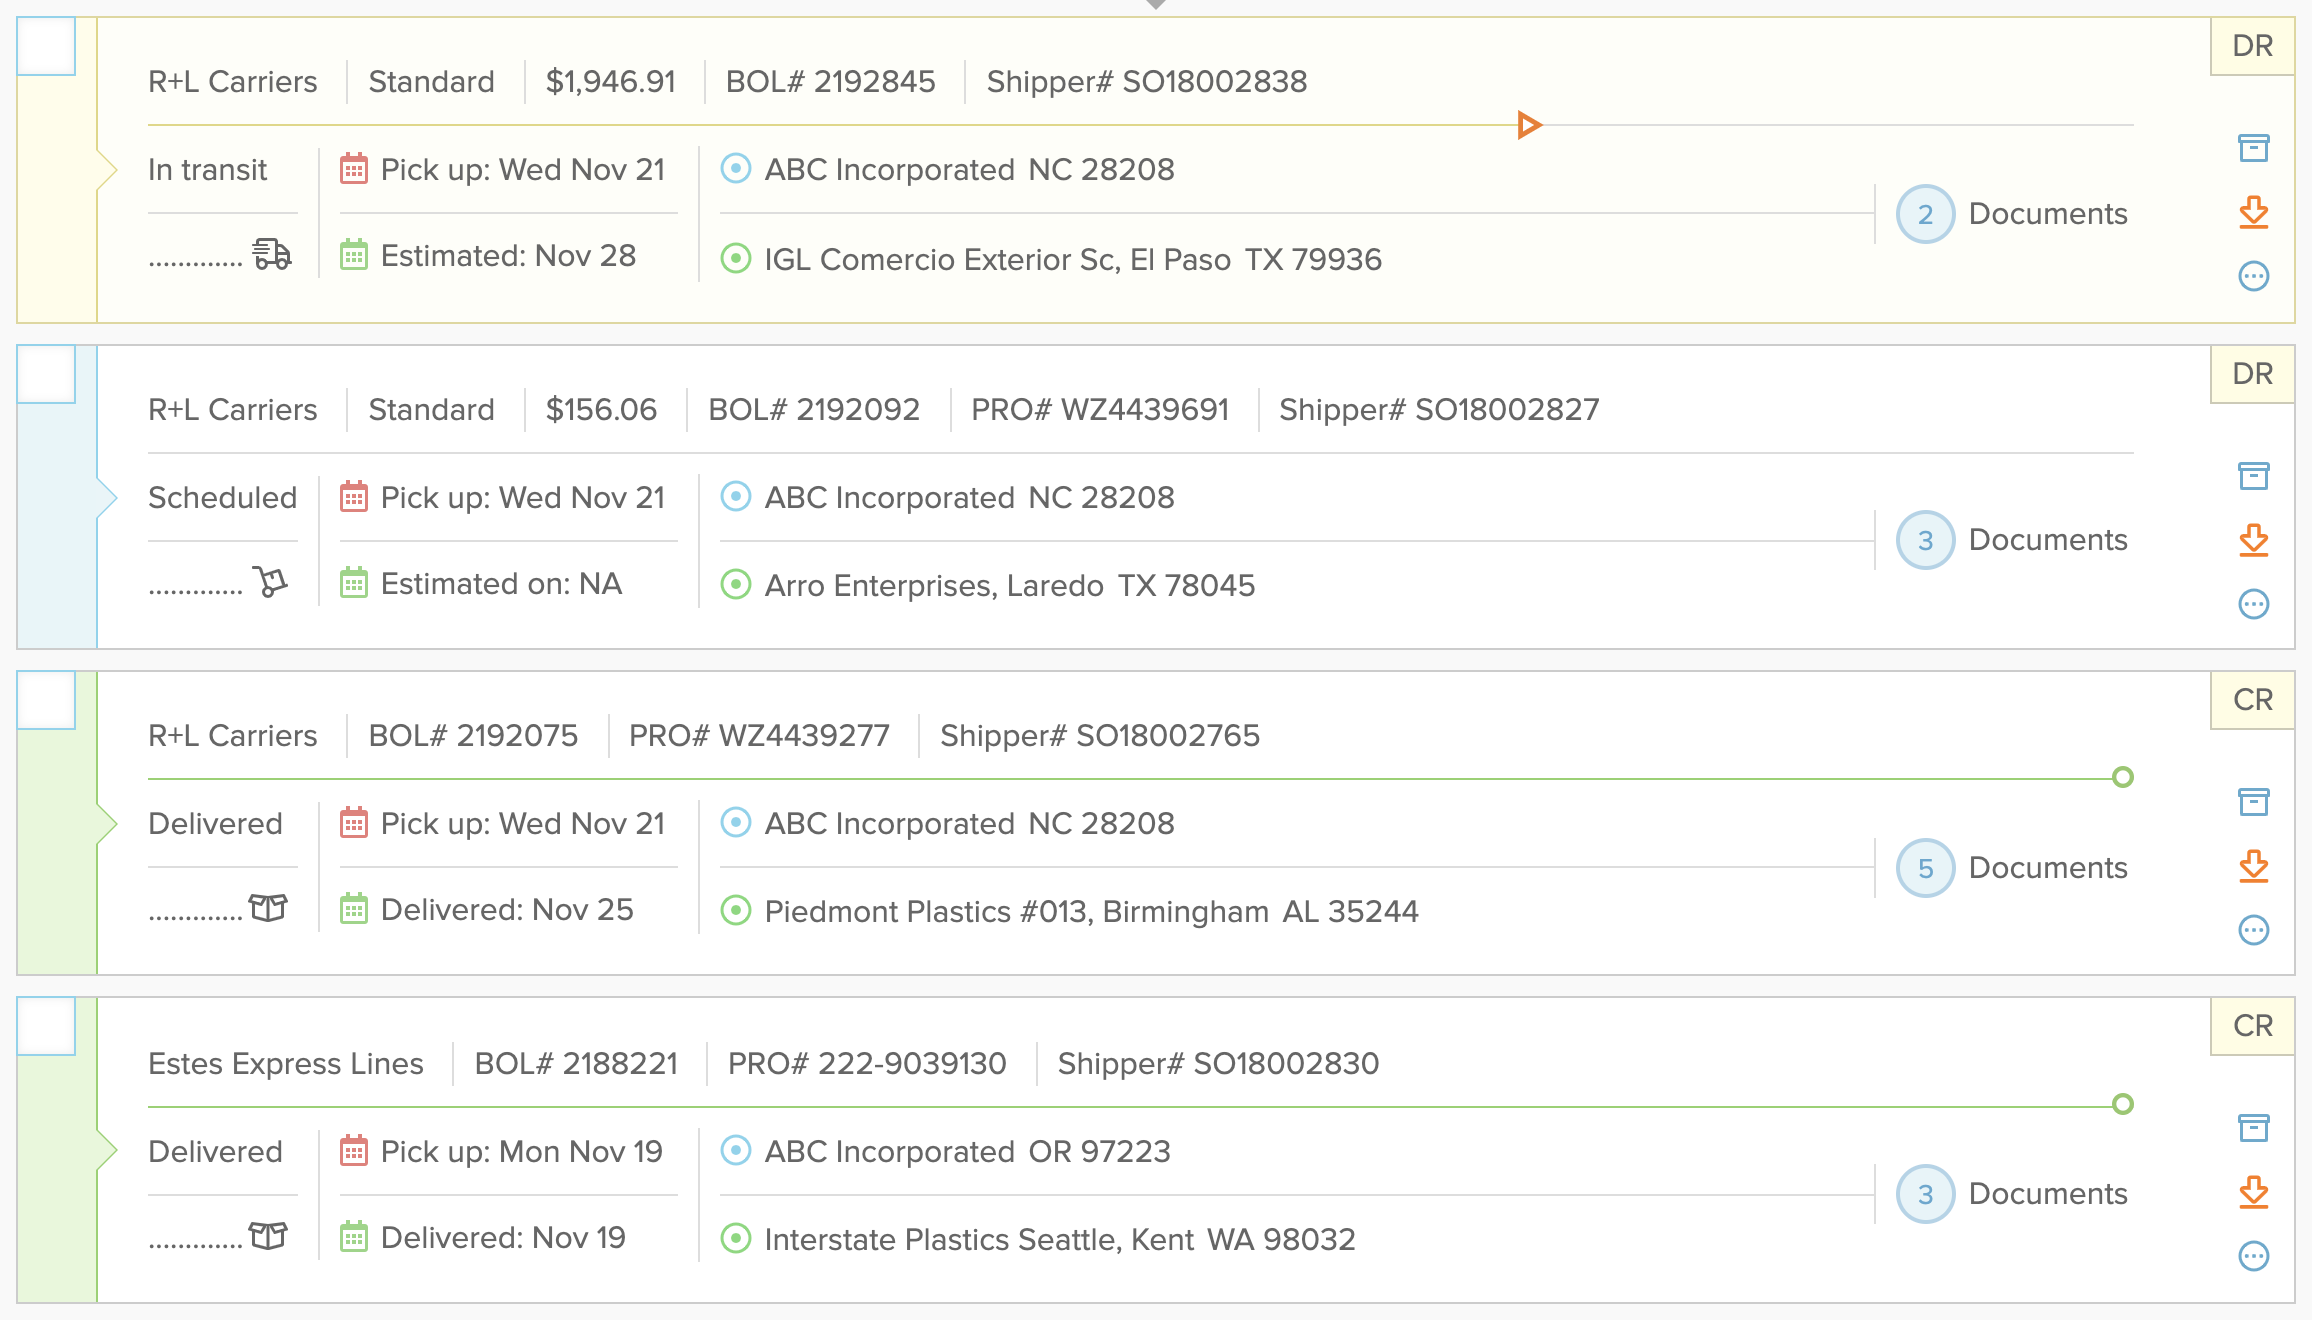Click the In transit status label
Screen dimensions: 2312x1320
(208, 170)
